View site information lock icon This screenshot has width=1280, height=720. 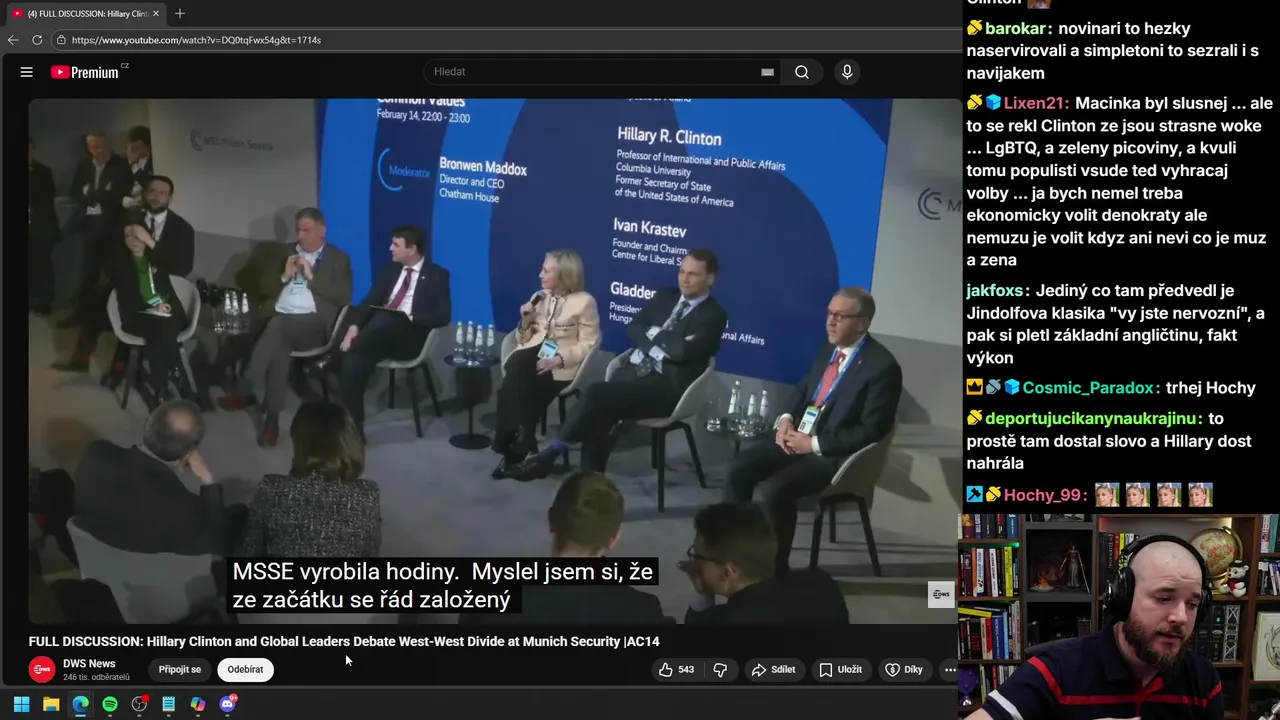pos(61,40)
